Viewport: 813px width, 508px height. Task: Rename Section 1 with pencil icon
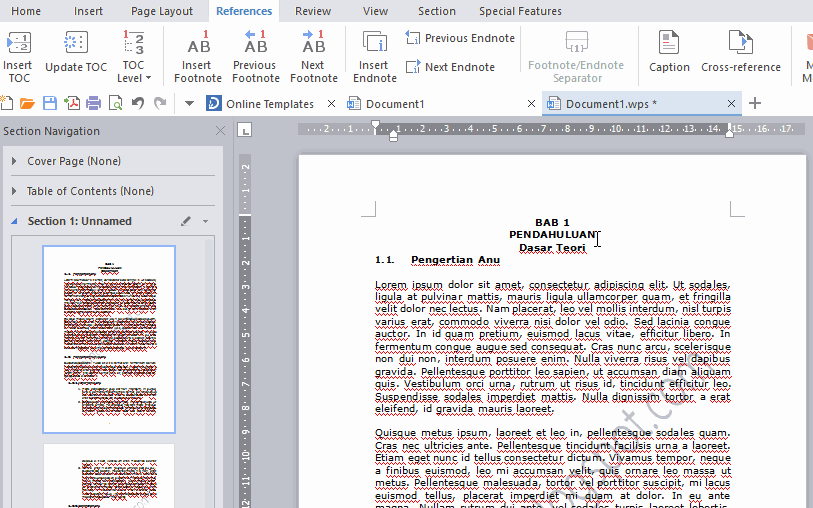pyautogui.click(x=186, y=221)
